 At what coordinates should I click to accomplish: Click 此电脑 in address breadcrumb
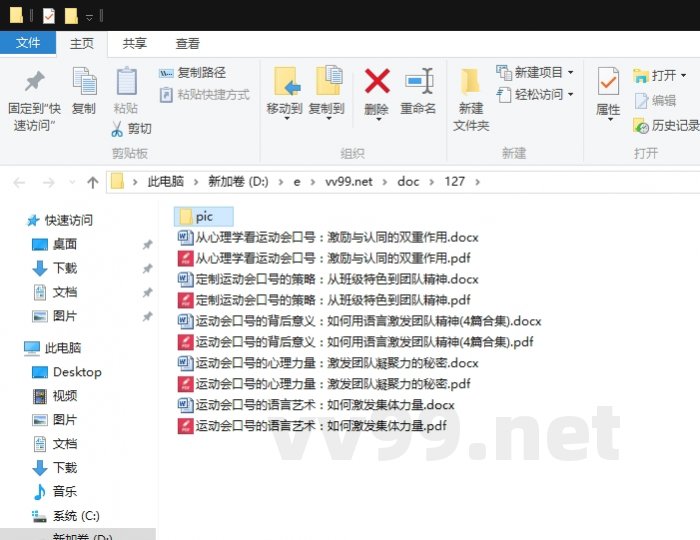pos(166,182)
